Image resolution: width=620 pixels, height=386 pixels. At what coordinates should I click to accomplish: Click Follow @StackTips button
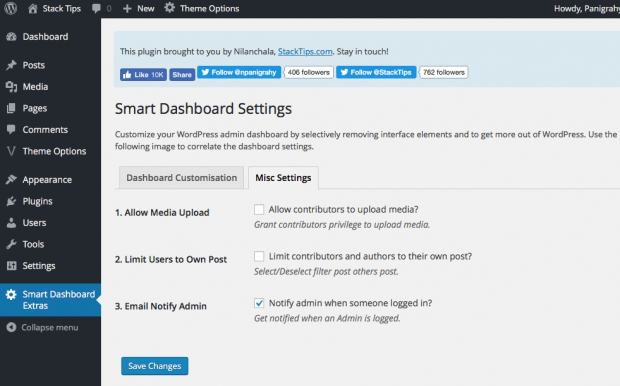376,72
